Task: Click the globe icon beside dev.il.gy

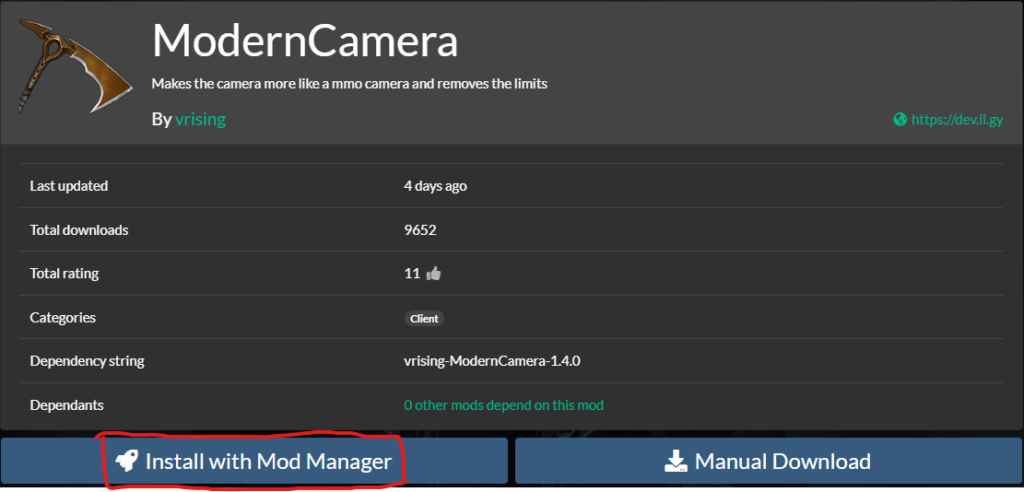Action: tap(900, 120)
